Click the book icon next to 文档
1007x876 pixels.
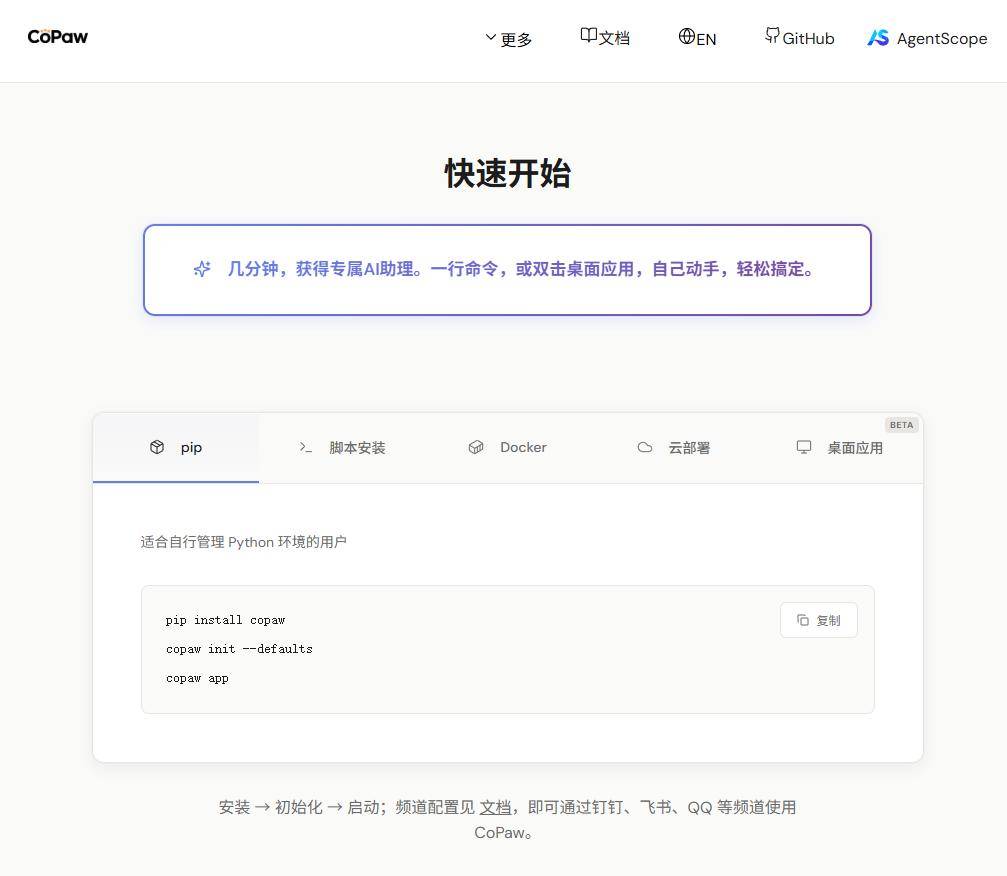point(588,36)
